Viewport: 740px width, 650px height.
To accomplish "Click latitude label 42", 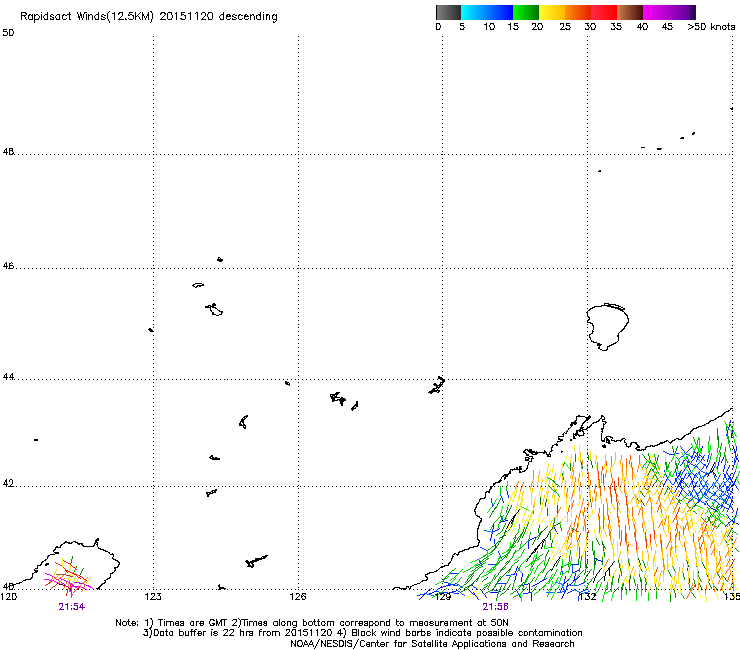I will pyautogui.click(x=8, y=483).
